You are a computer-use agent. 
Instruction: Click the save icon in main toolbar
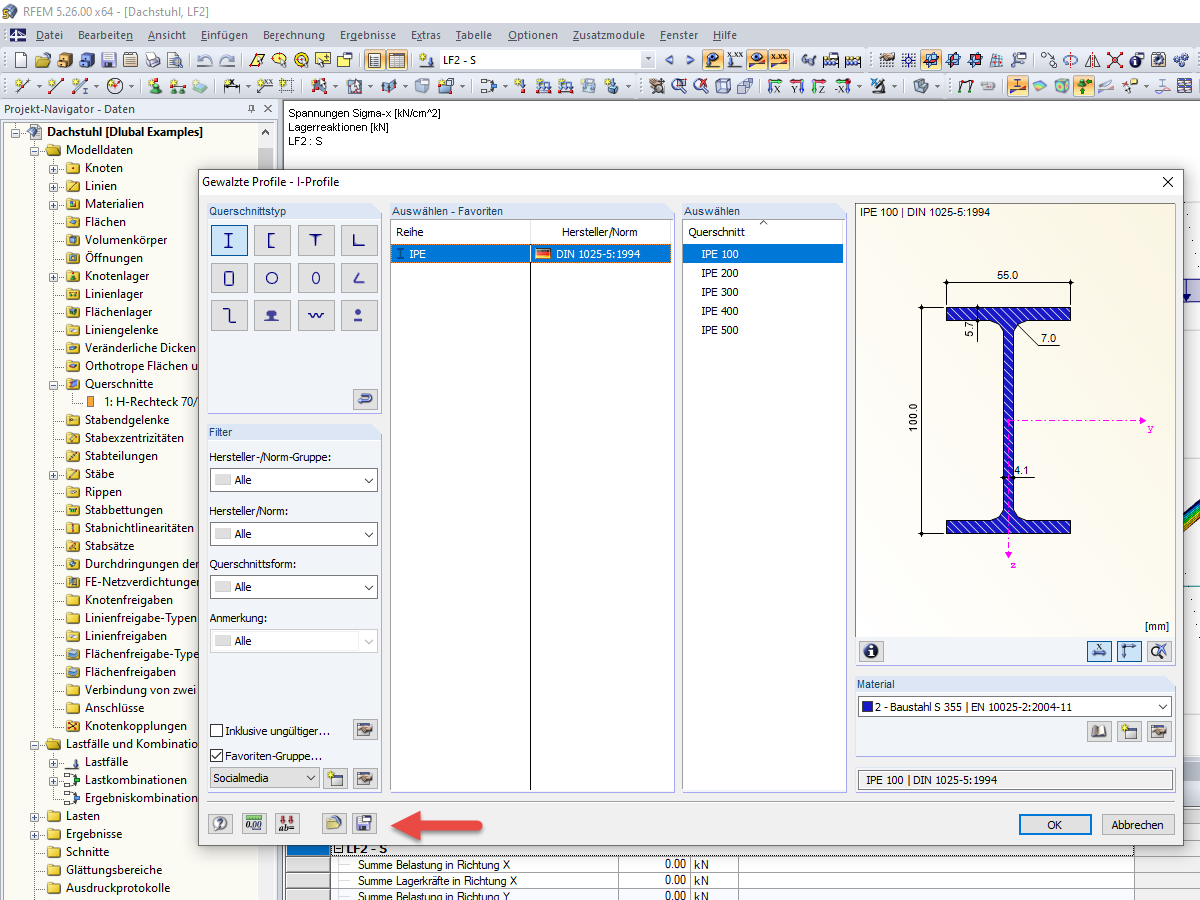(108, 60)
